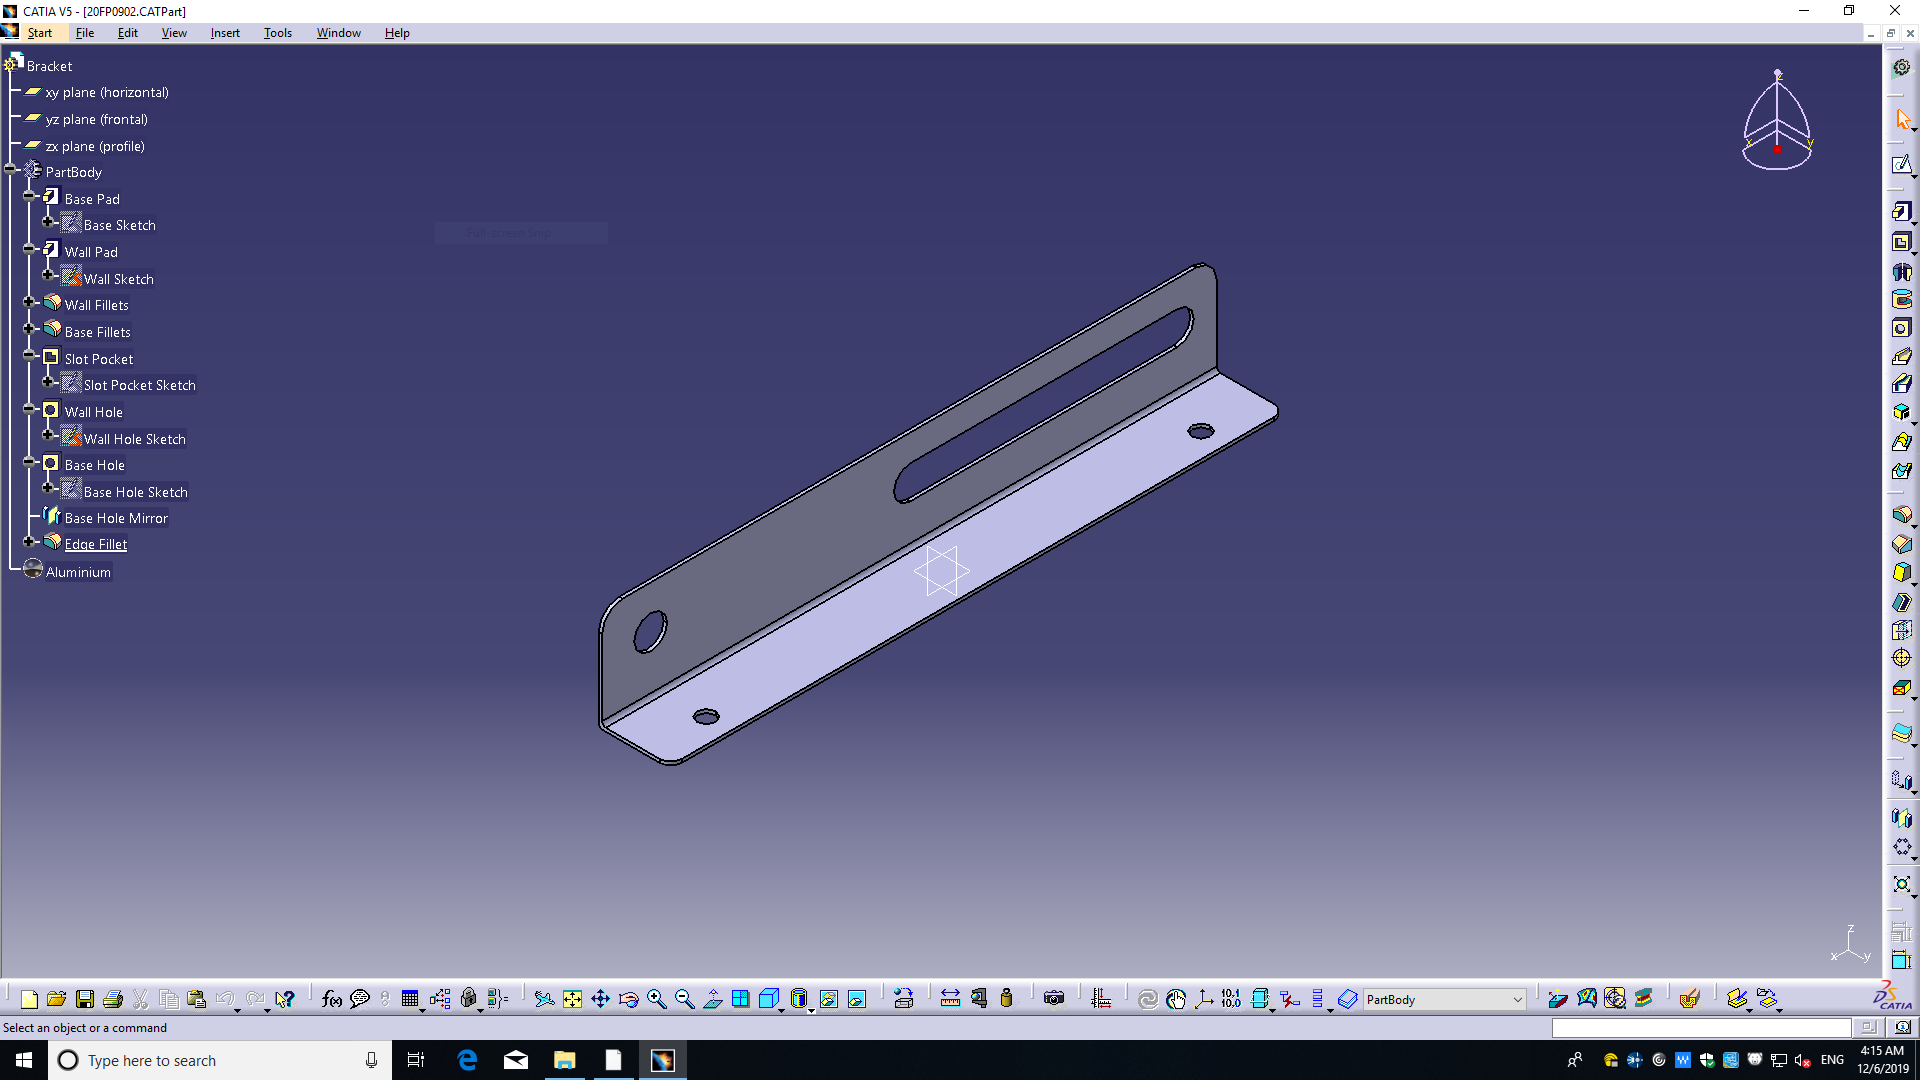
Task: Click the Formula f(x) icon
Action: (332, 999)
